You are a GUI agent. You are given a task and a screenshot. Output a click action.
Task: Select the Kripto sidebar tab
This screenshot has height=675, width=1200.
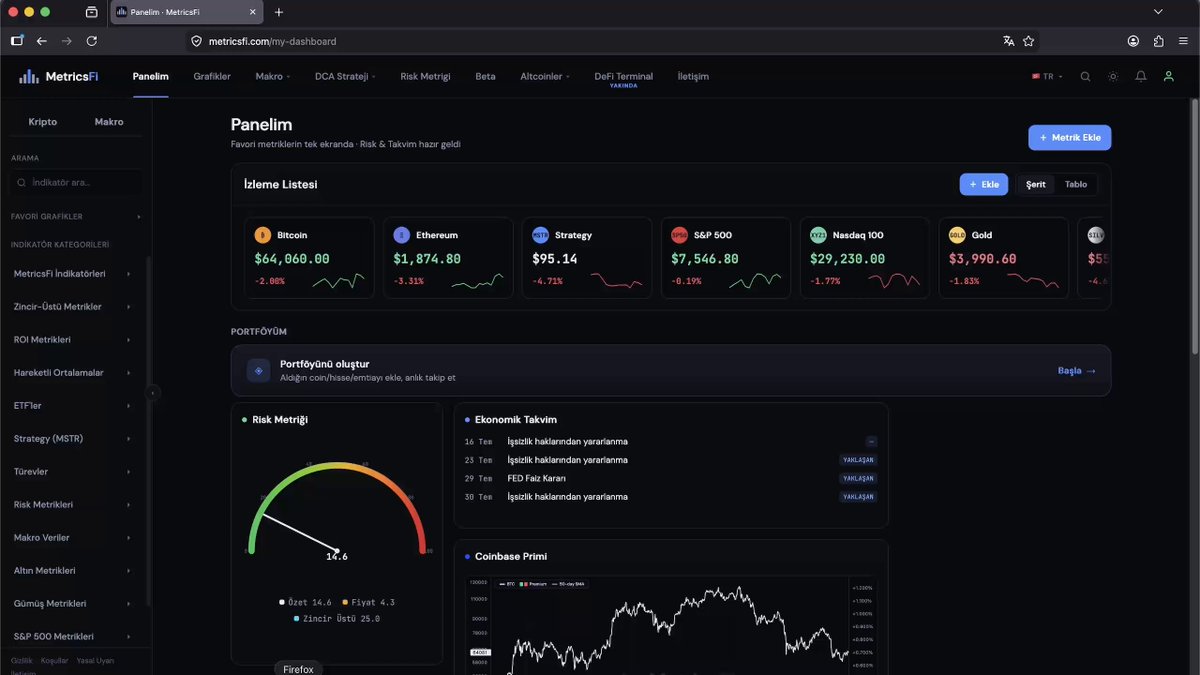pos(43,122)
